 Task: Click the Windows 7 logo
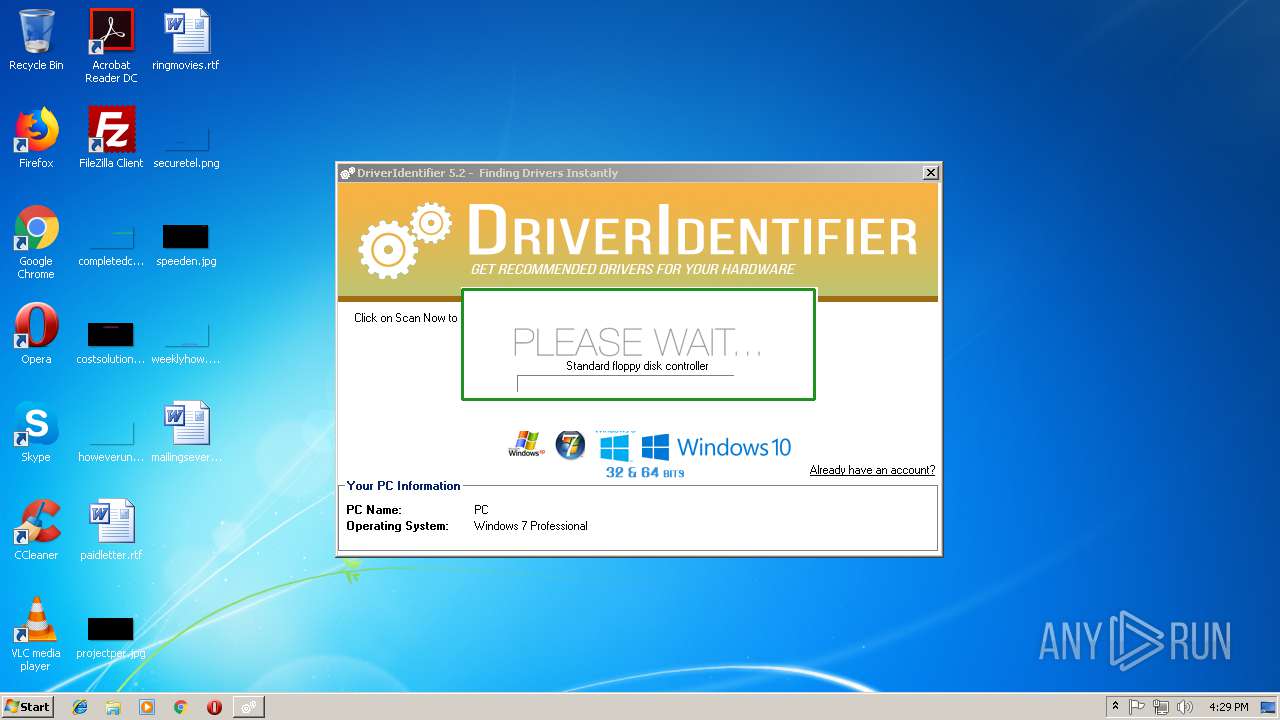570,445
